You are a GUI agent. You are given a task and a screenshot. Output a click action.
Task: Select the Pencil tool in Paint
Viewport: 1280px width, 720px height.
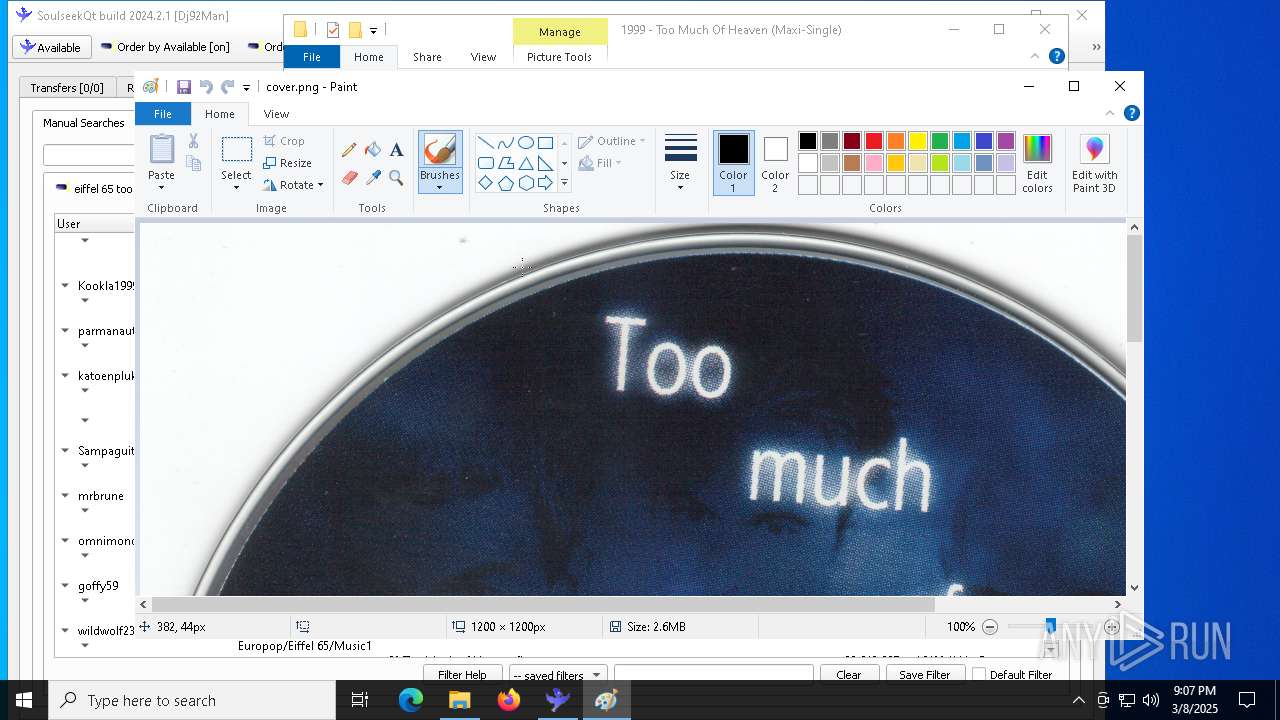(x=349, y=150)
